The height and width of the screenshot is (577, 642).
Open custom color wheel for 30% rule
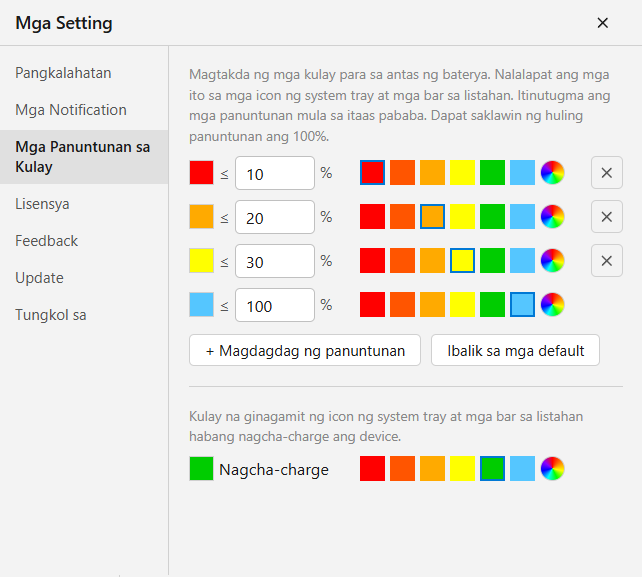coord(552,260)
